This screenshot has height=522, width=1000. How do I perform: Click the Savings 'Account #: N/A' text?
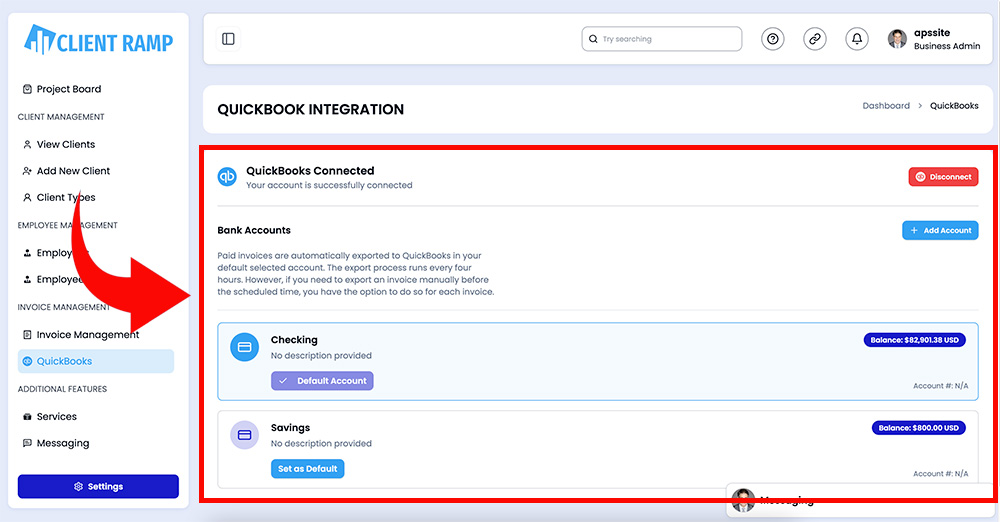941,474
